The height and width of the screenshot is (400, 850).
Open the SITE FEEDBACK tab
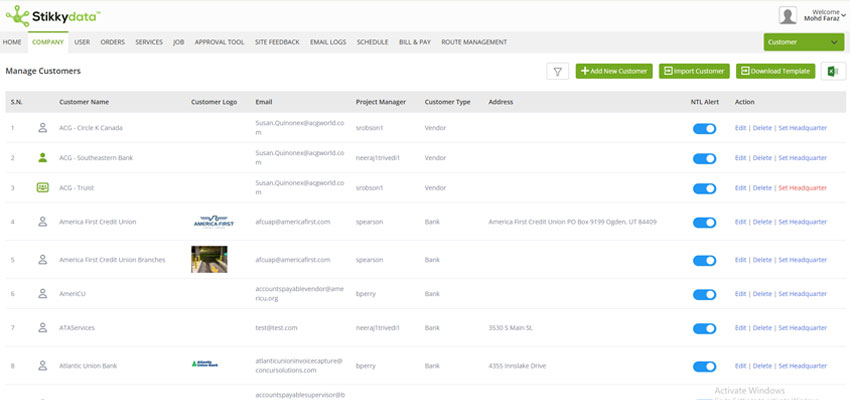[277, 42]
